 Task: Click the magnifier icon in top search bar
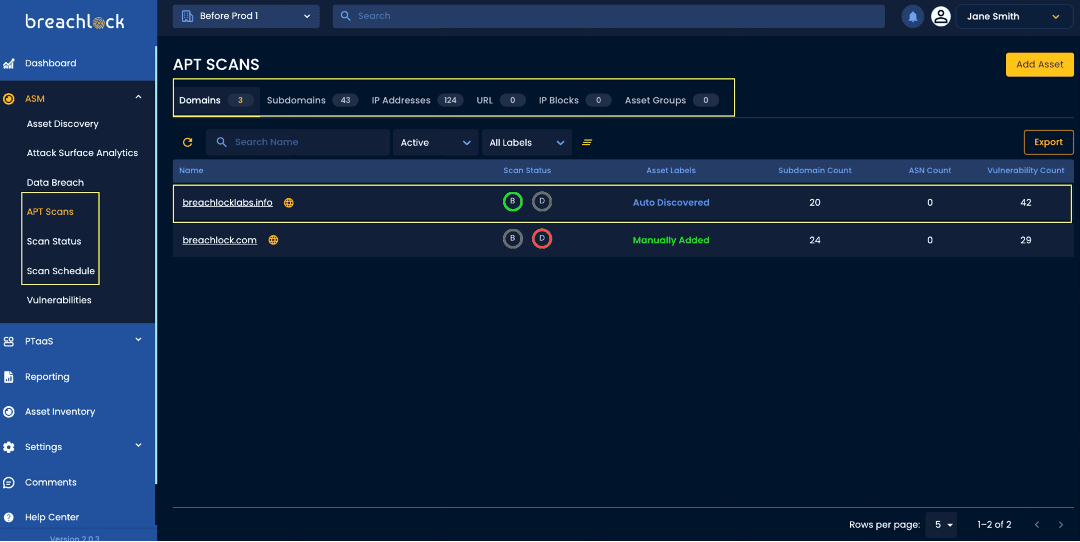click(x=346, y=16)
